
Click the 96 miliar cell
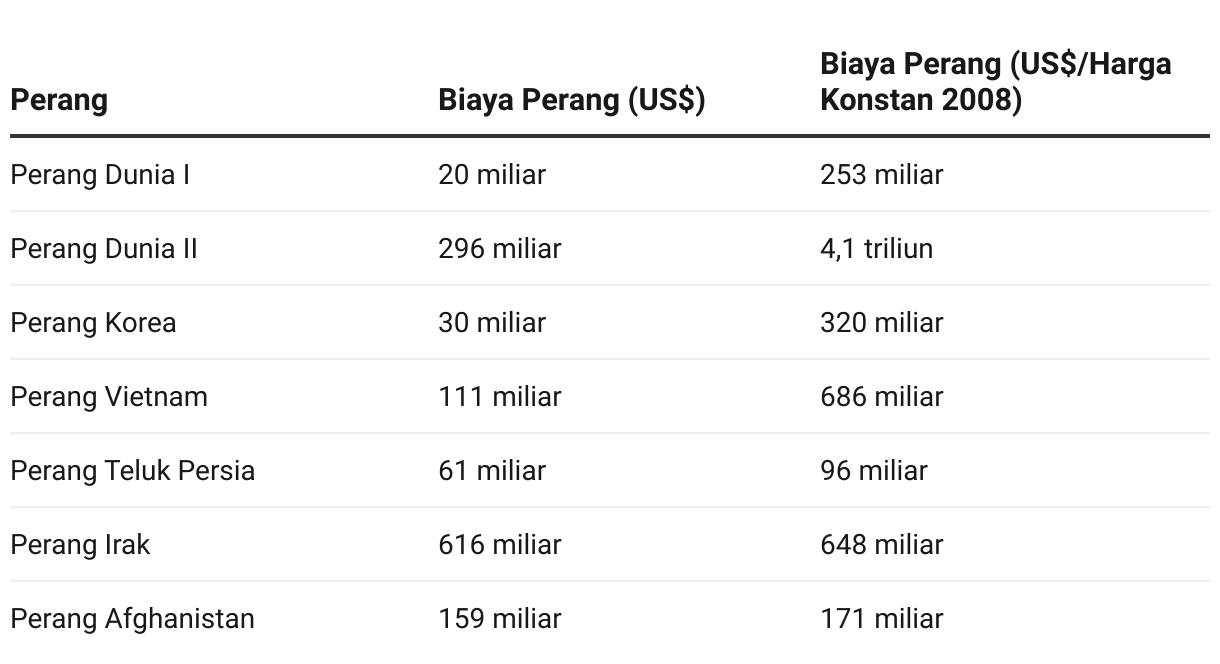tap(874, 471)
